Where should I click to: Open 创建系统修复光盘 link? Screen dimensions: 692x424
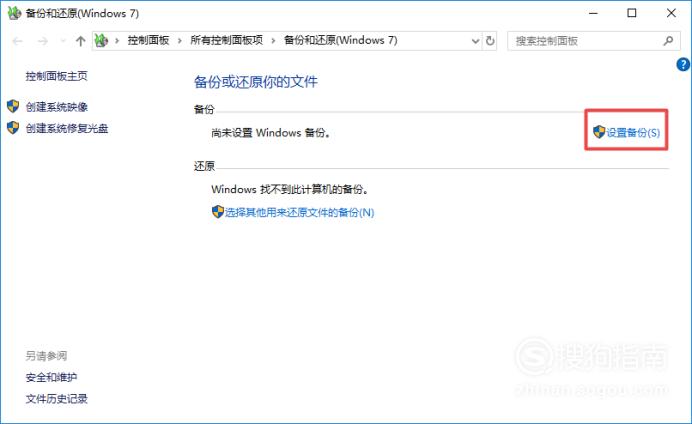coord(67,128)
